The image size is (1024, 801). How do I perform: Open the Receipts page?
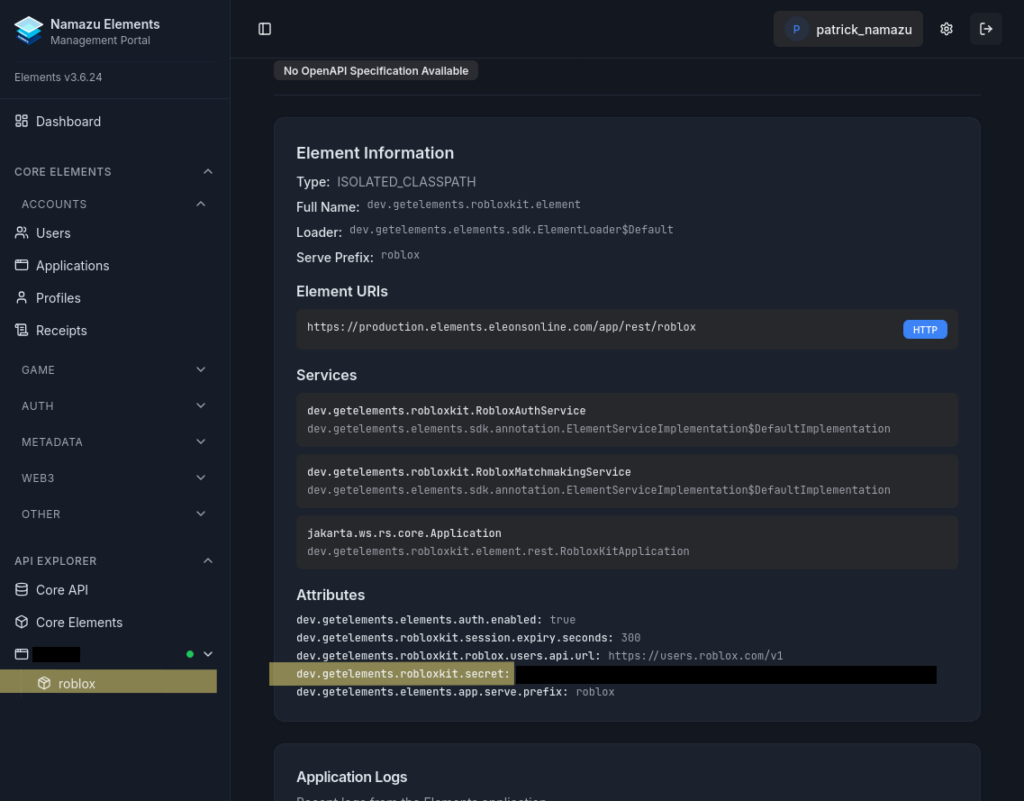[x=61, y=330]
